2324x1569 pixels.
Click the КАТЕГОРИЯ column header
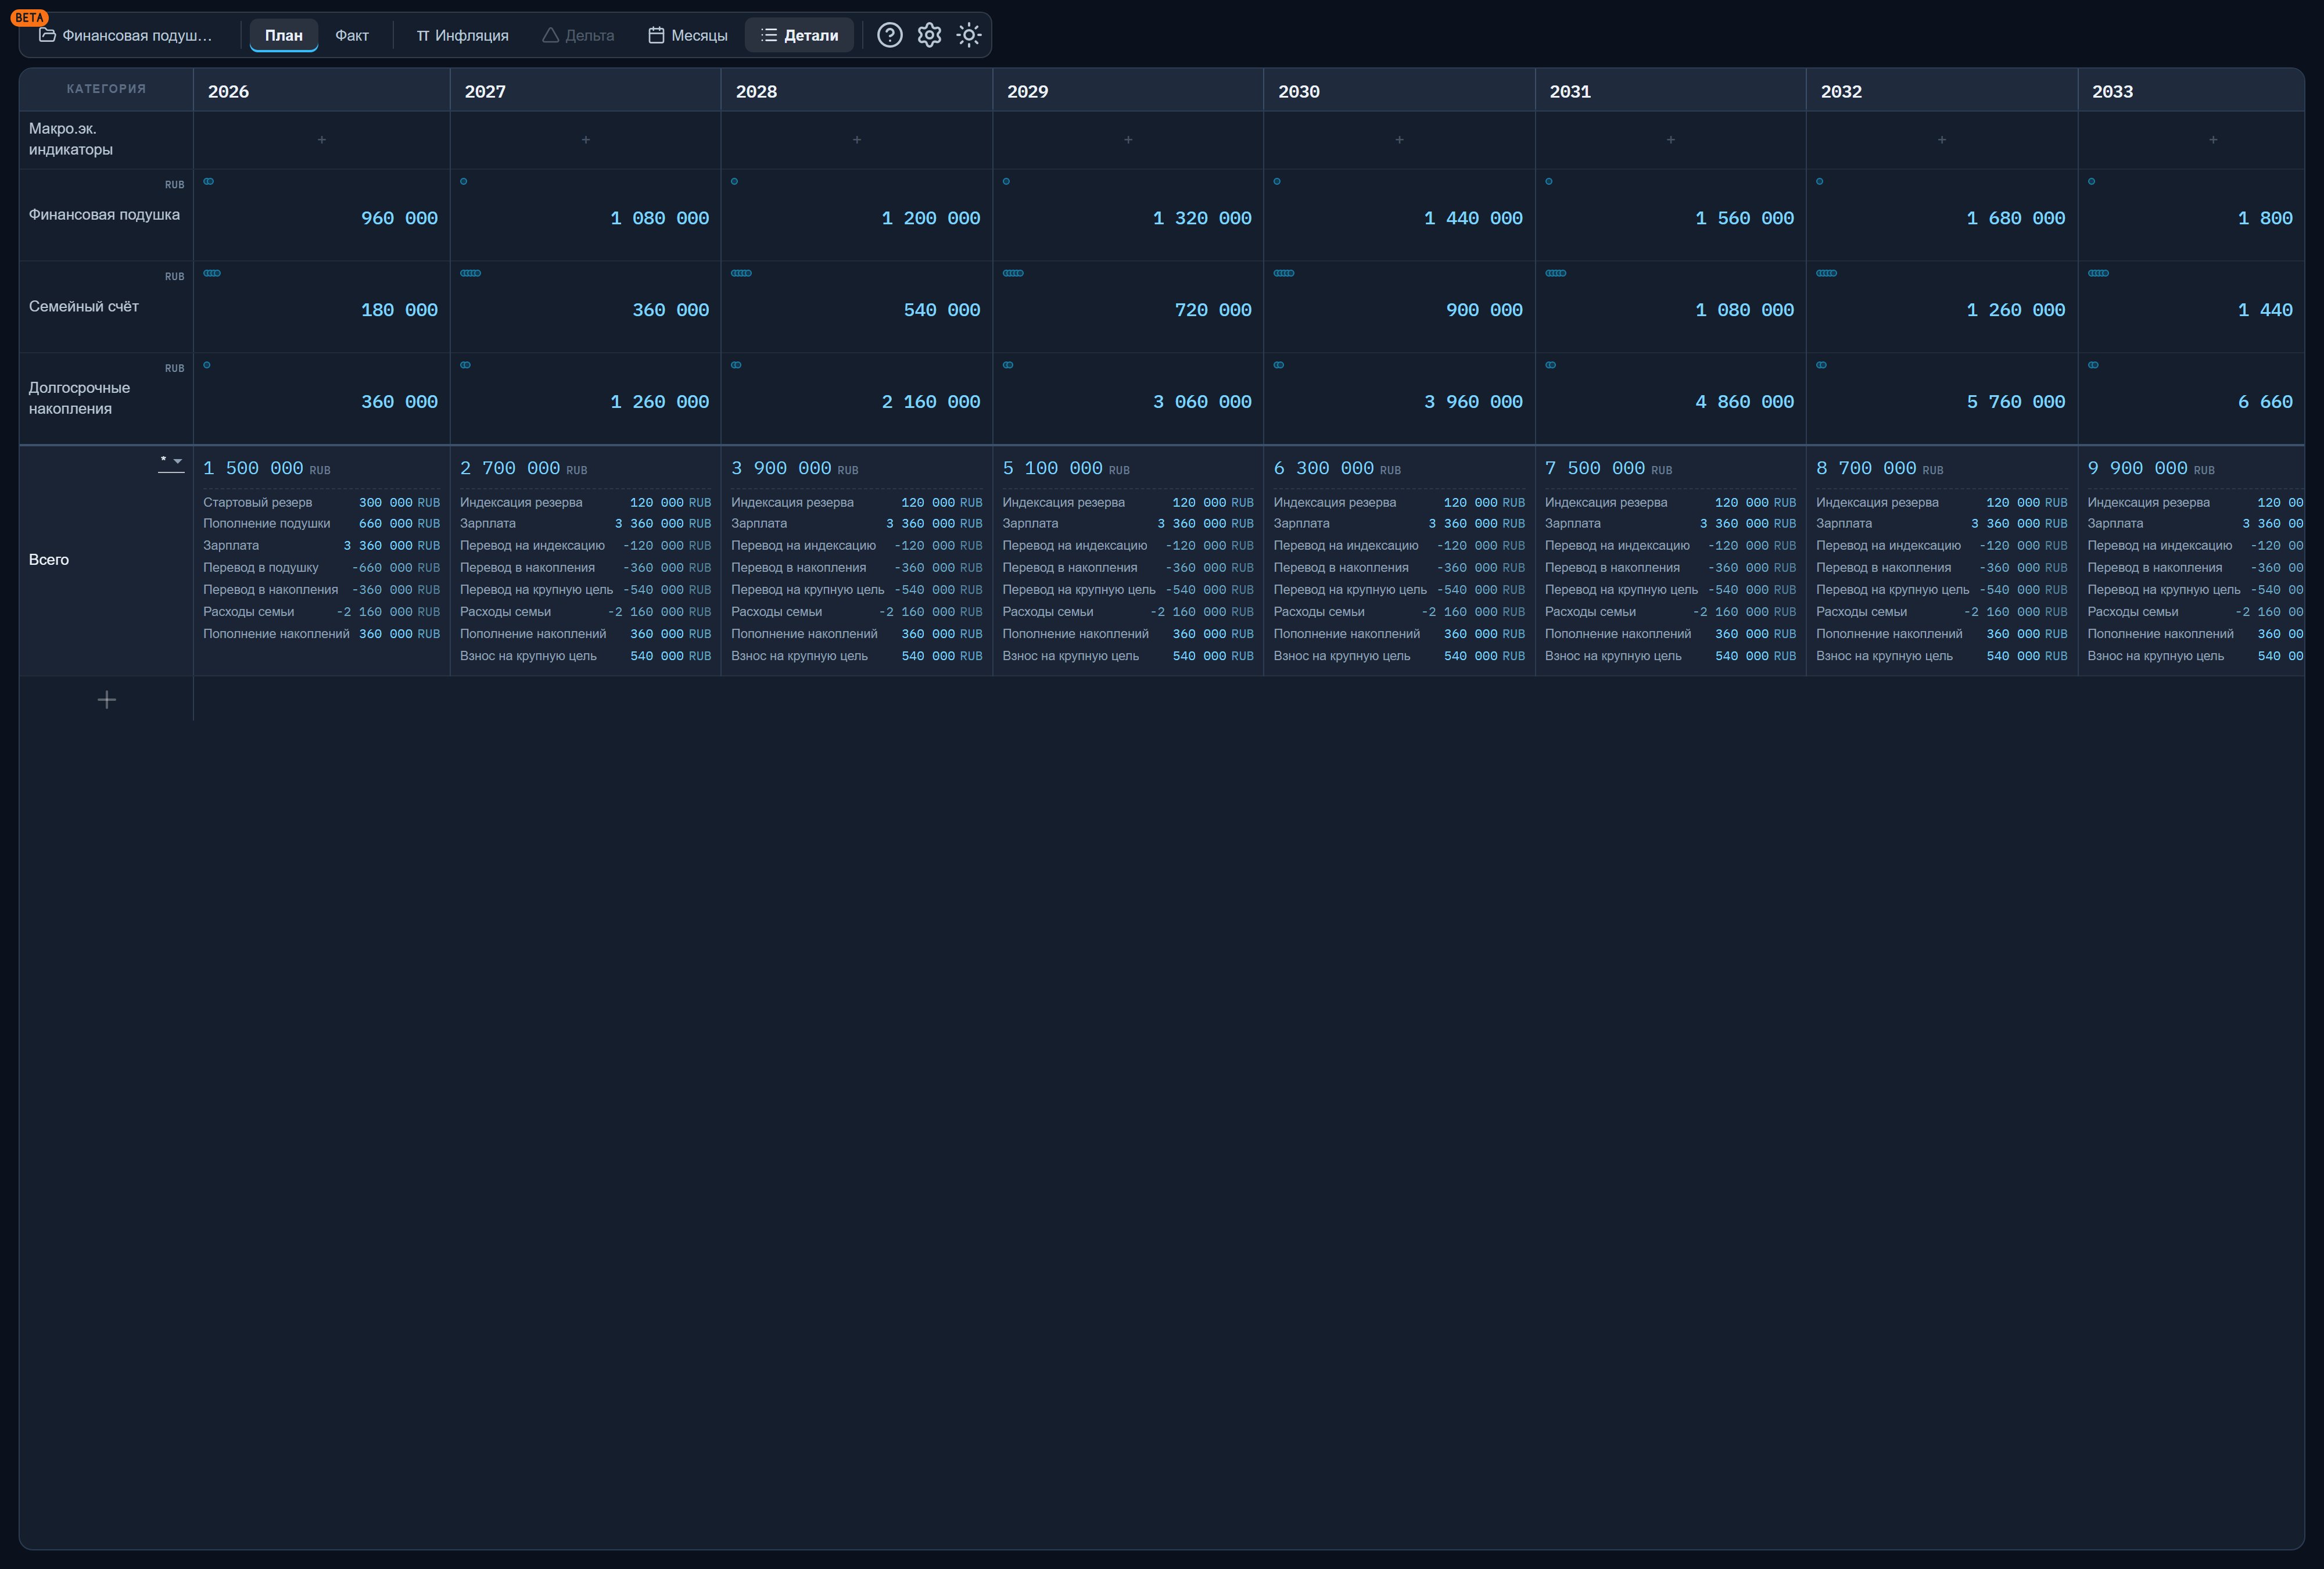click(106, 89)
